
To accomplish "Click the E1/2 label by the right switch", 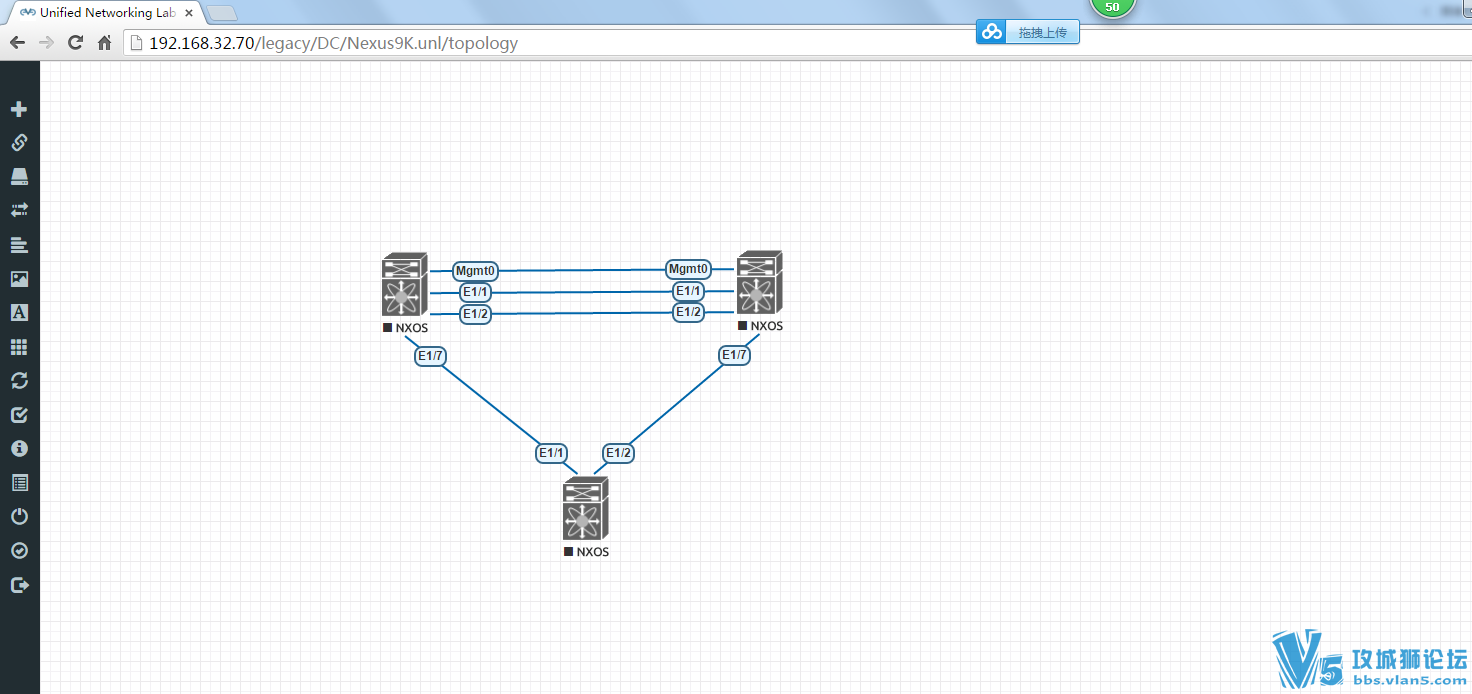I will (x=688, y=312).
